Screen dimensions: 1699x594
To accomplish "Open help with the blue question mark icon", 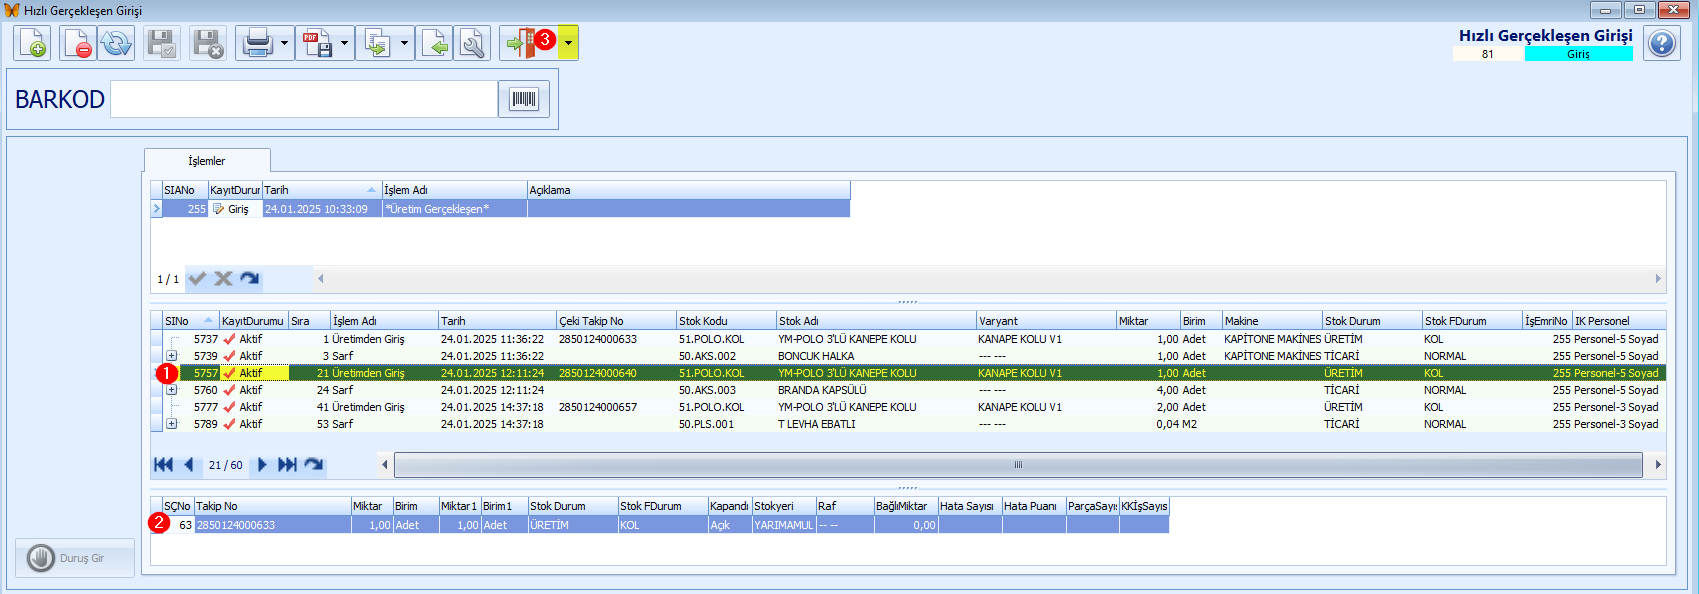I will (x=1662, y=44).
